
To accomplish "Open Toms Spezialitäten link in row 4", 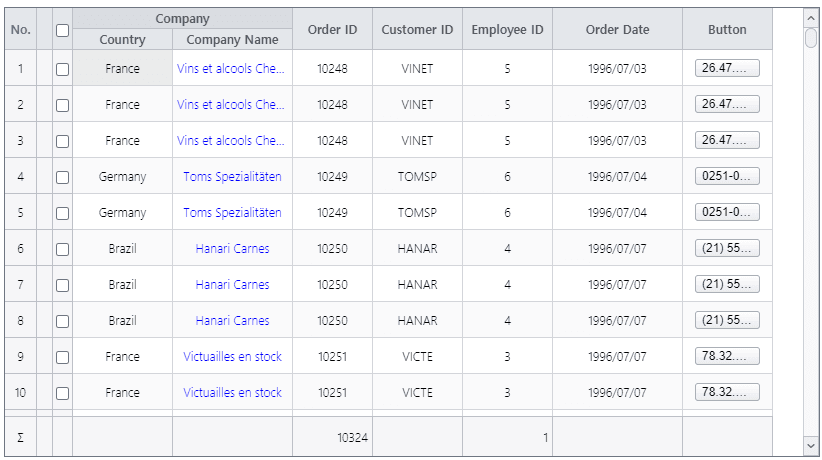I will (232, 177).
